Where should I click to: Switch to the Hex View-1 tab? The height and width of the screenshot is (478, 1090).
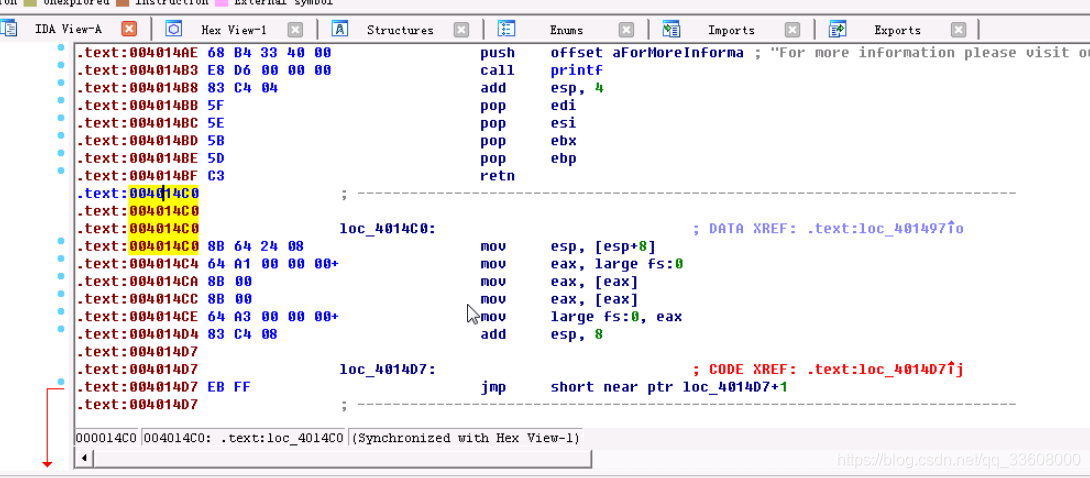point(233,30)
